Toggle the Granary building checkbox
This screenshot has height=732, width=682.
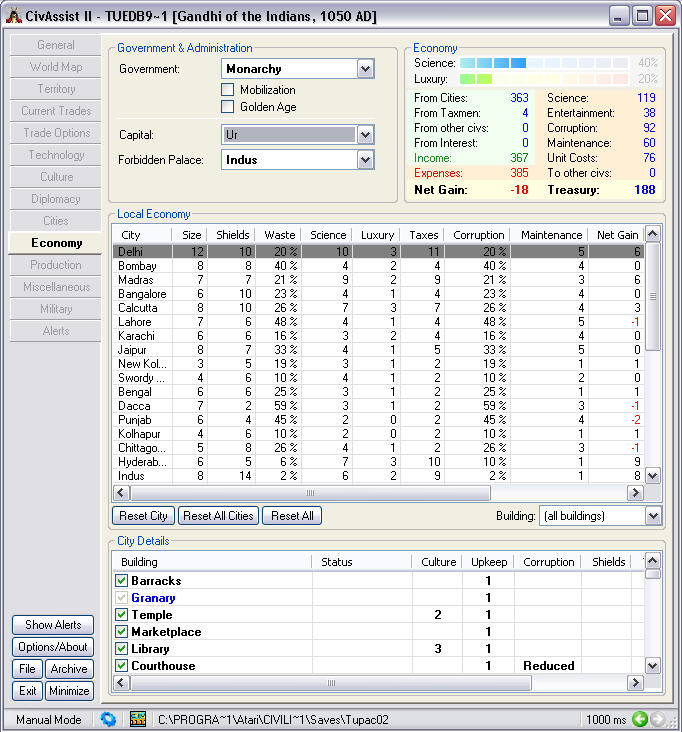point(121,598)
